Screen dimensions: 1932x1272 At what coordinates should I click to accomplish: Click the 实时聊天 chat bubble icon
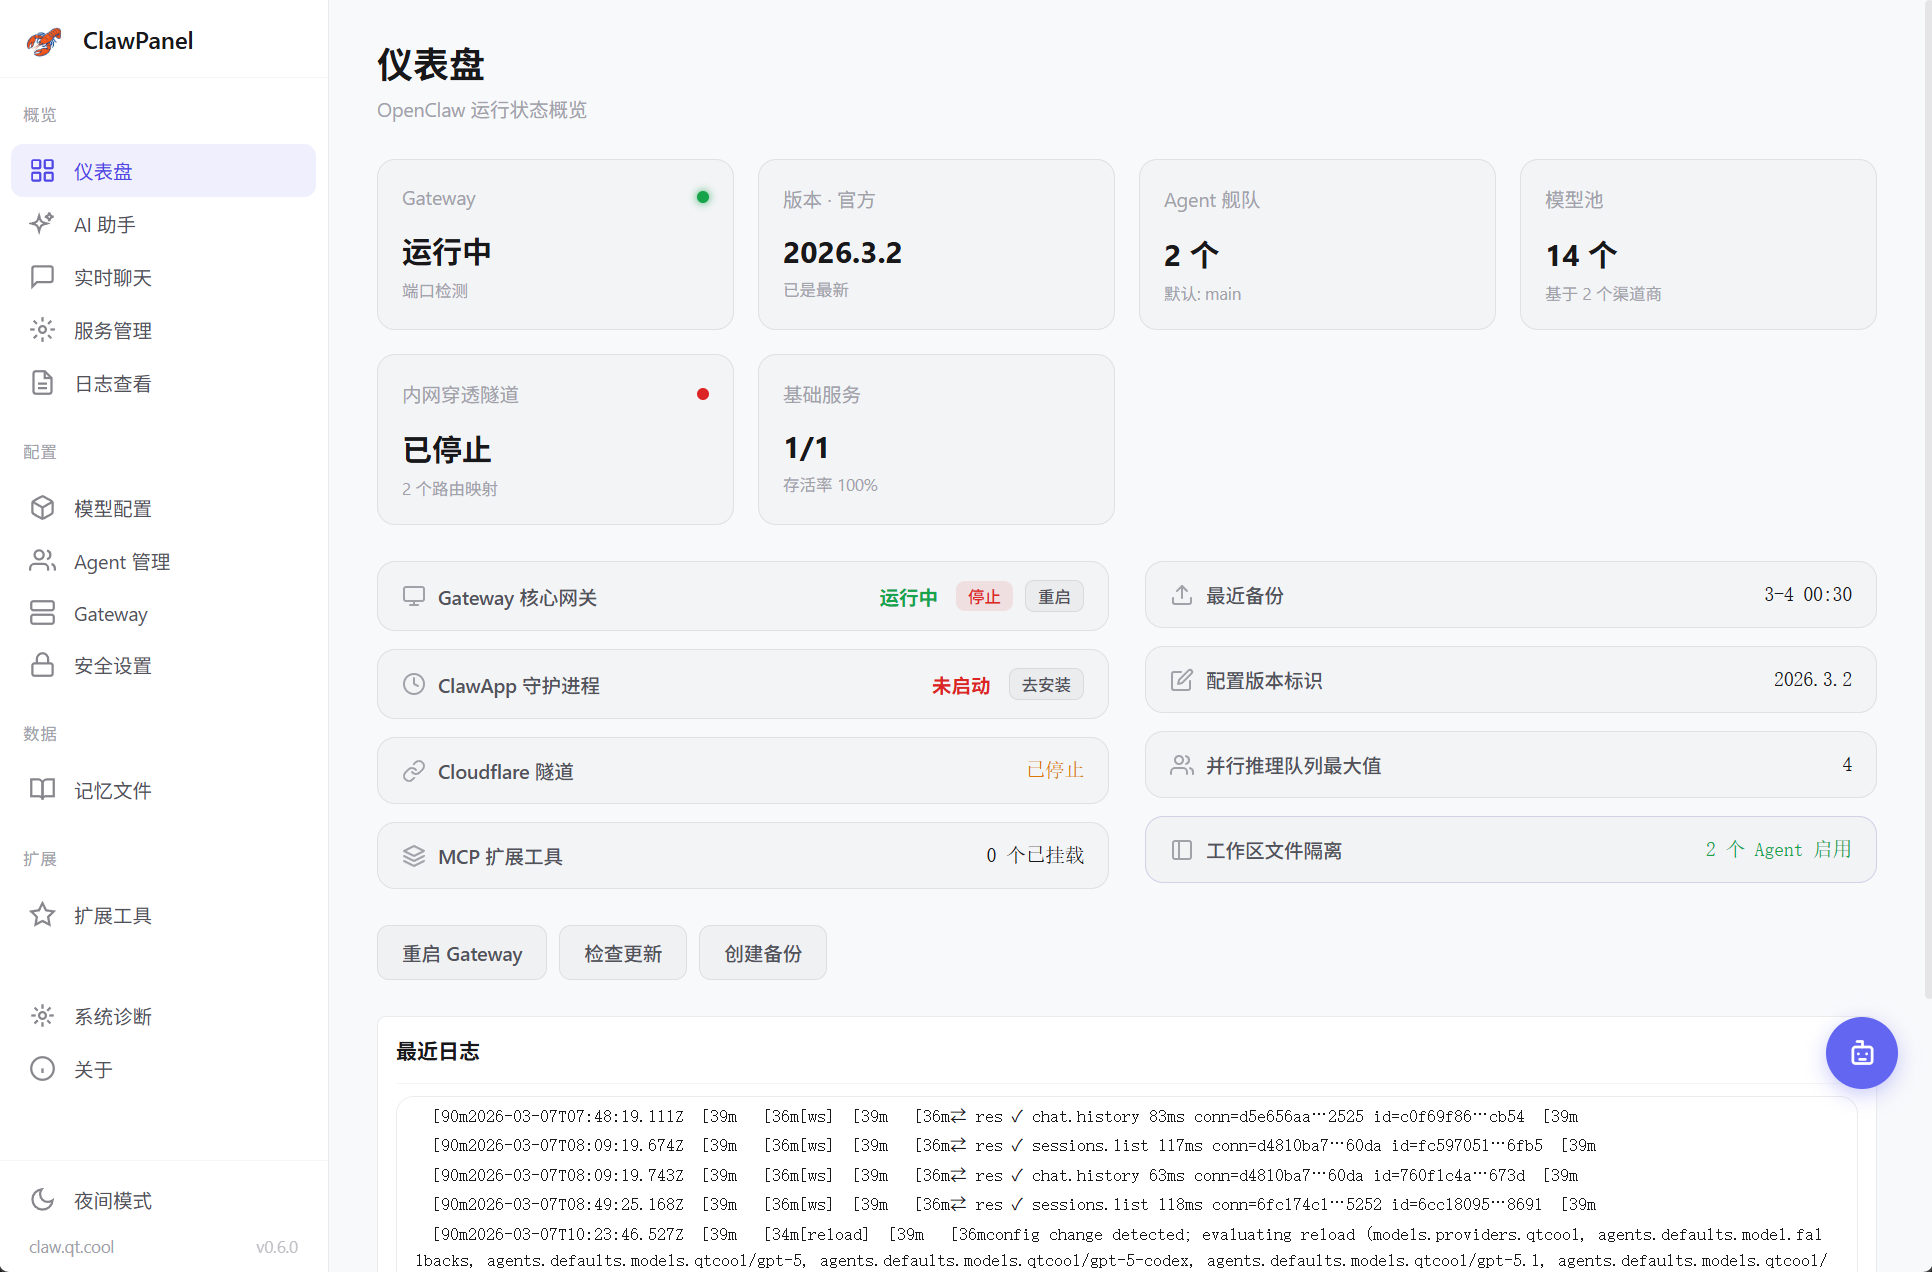(x=42, y=277)
